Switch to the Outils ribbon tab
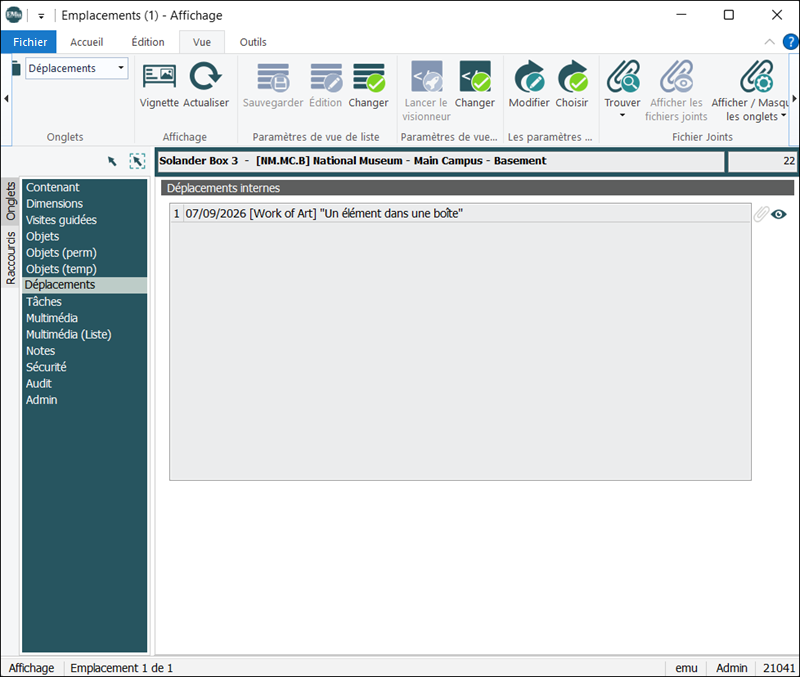 (x=253, y=42)
